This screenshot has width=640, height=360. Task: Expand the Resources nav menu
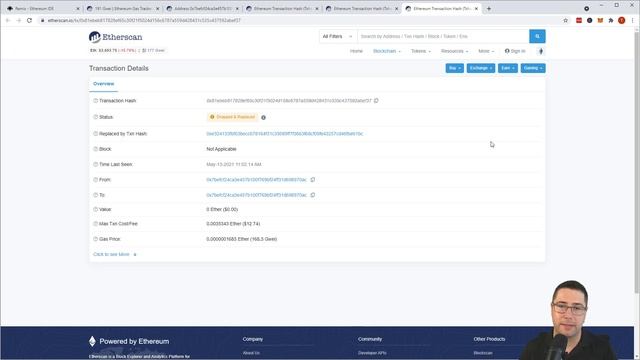tap(454, 51)
